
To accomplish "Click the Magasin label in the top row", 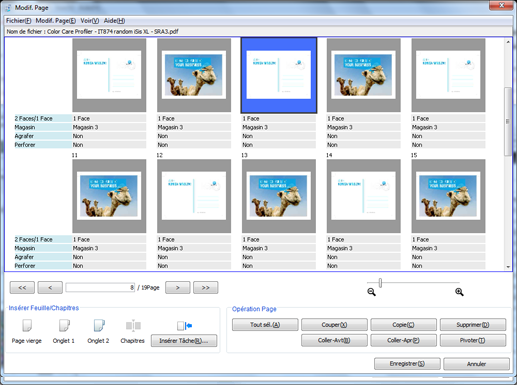I will coord(43,127).
